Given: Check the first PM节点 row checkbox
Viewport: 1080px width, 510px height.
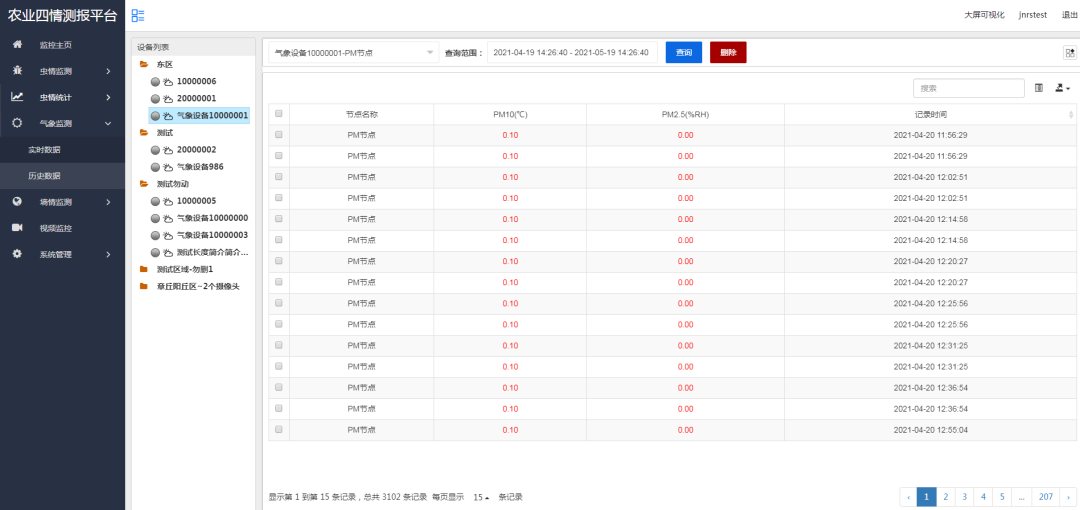Looking at the screenshot, I should pyautogui.click(x=279, y=135).
